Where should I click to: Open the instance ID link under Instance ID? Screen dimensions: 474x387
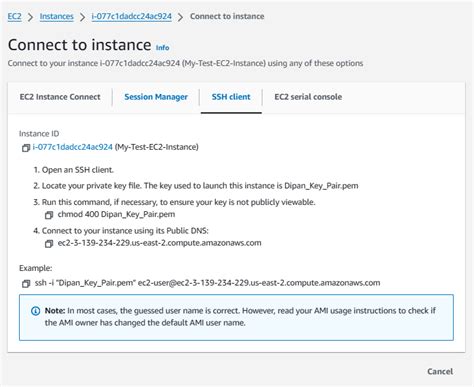click(x=72, y=147)
